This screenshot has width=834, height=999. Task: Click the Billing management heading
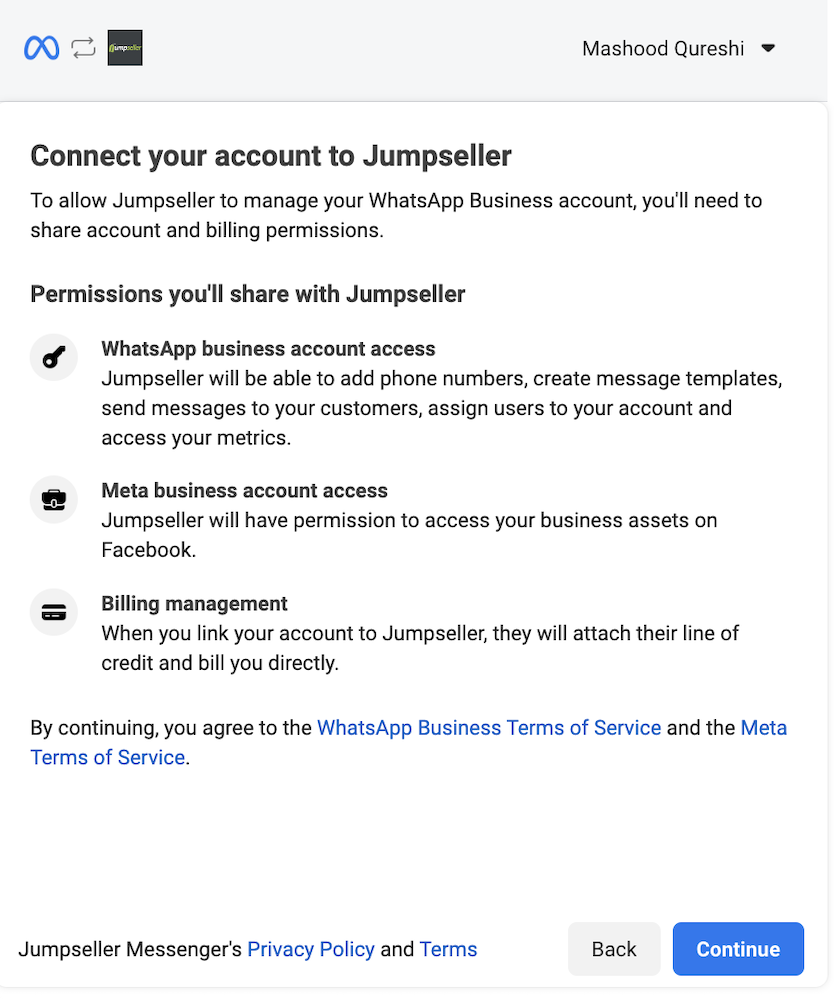click(194, 603)
